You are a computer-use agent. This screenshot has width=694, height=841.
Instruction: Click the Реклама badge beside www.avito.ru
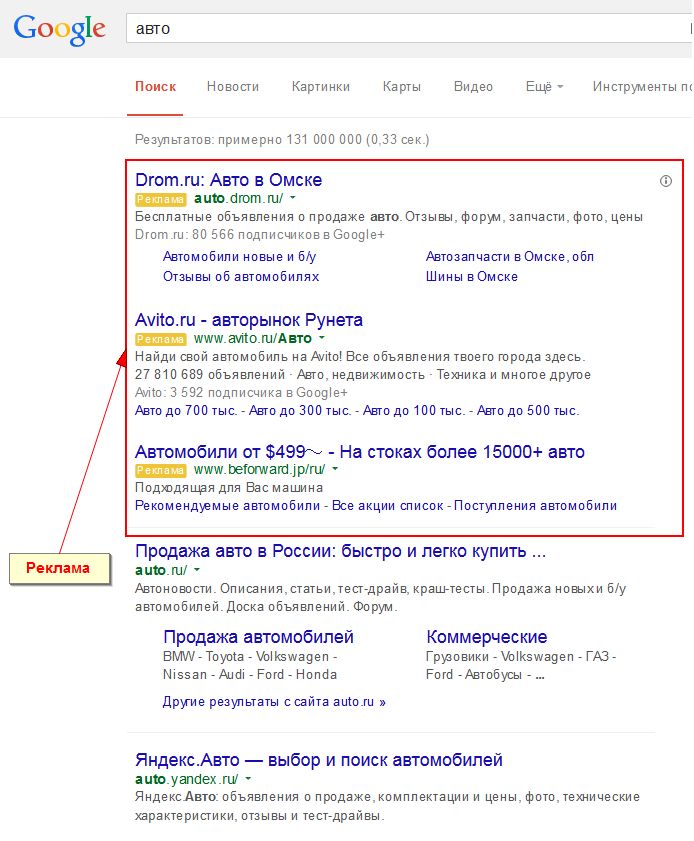(160, 340)
